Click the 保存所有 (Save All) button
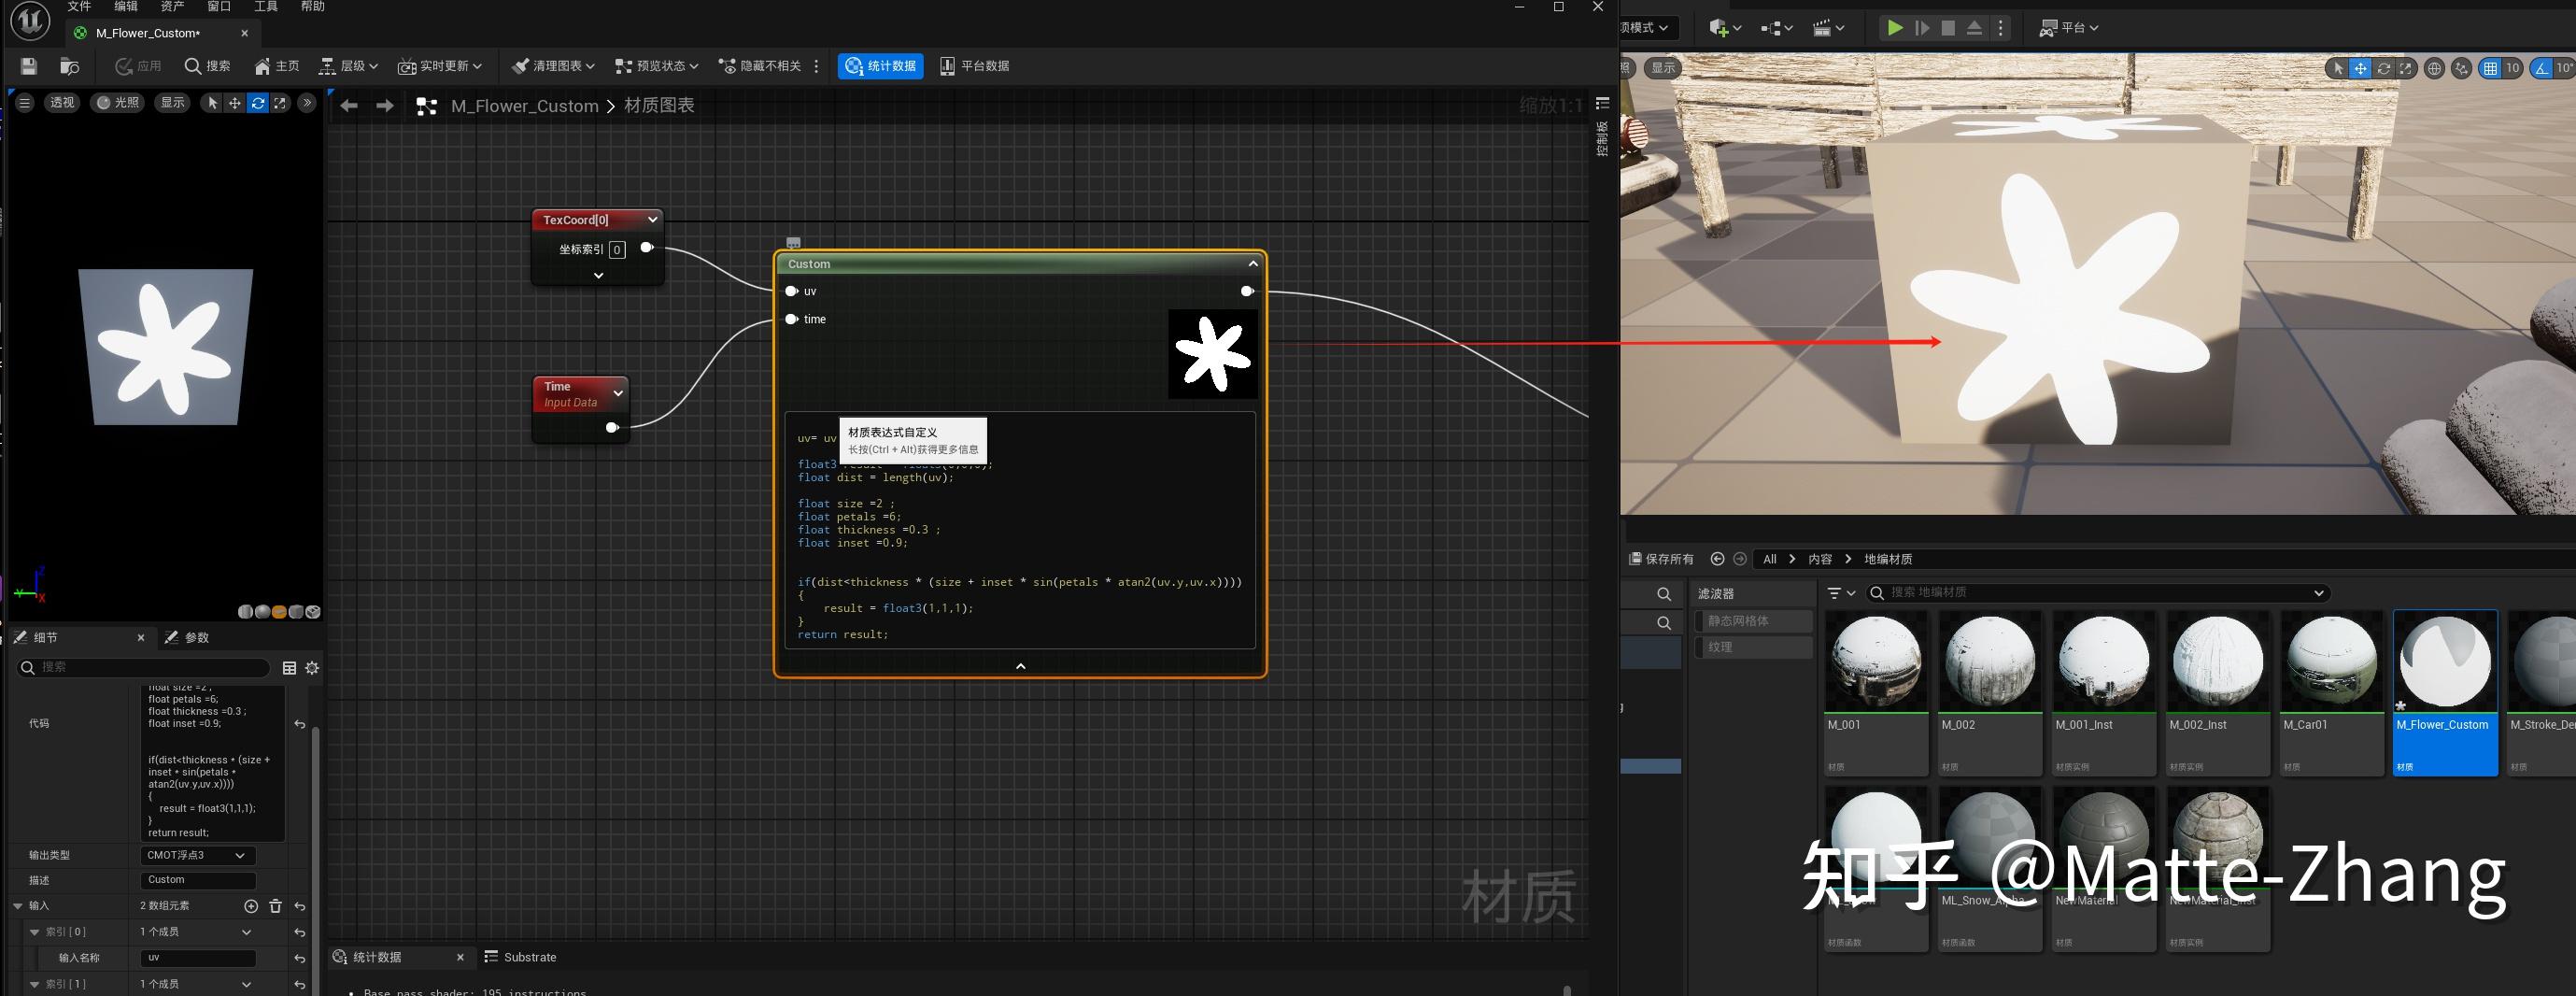 1663,559
